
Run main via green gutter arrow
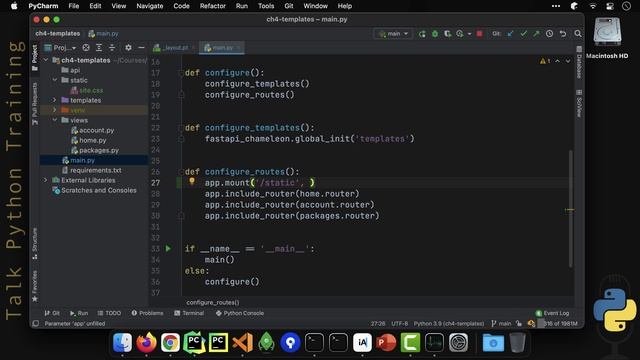pyautogui.click(x=168, y=249)
